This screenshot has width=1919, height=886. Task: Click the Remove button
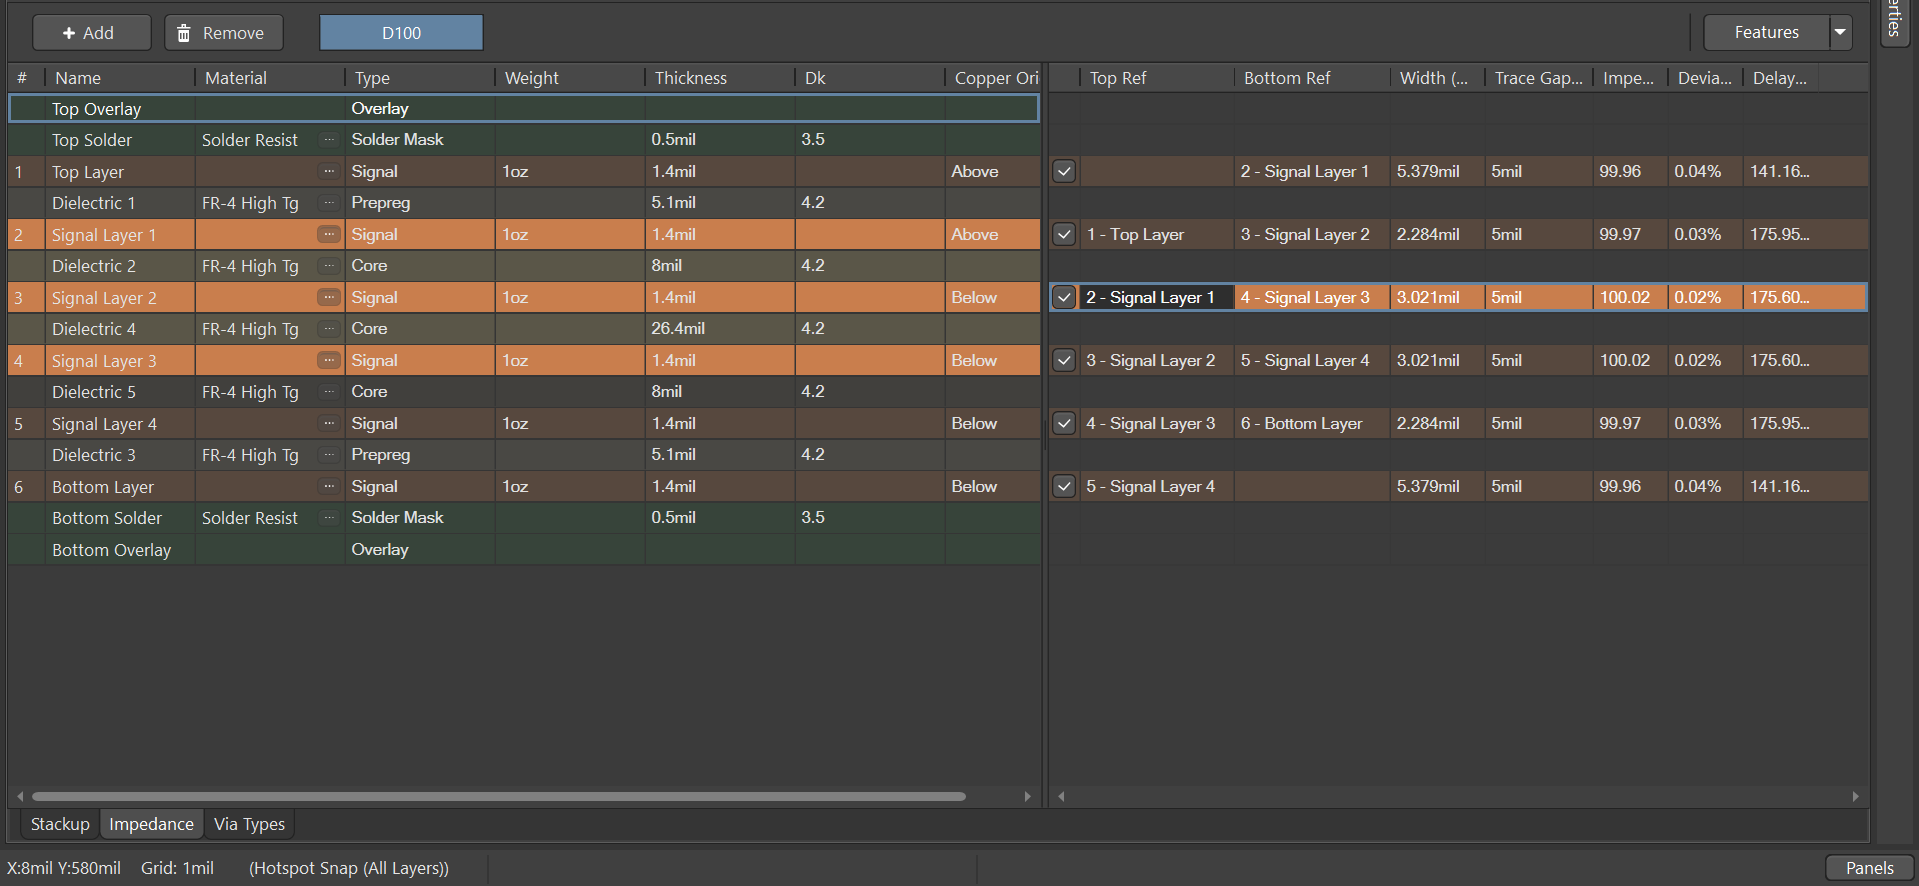223,32
